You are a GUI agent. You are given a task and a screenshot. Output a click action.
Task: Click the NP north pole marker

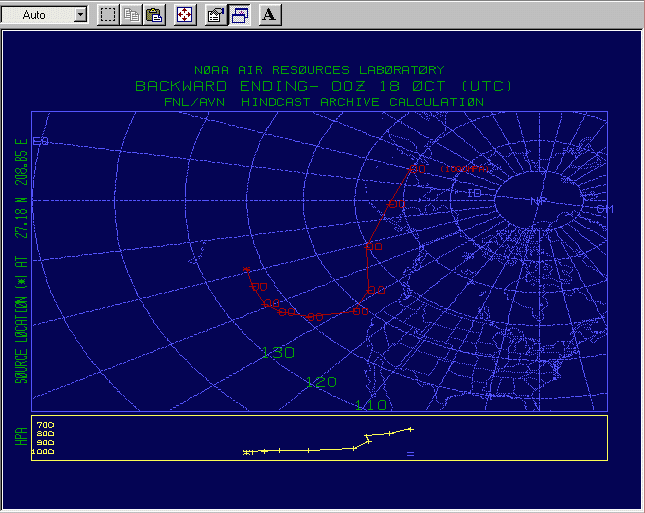click(x=539, y=200)
